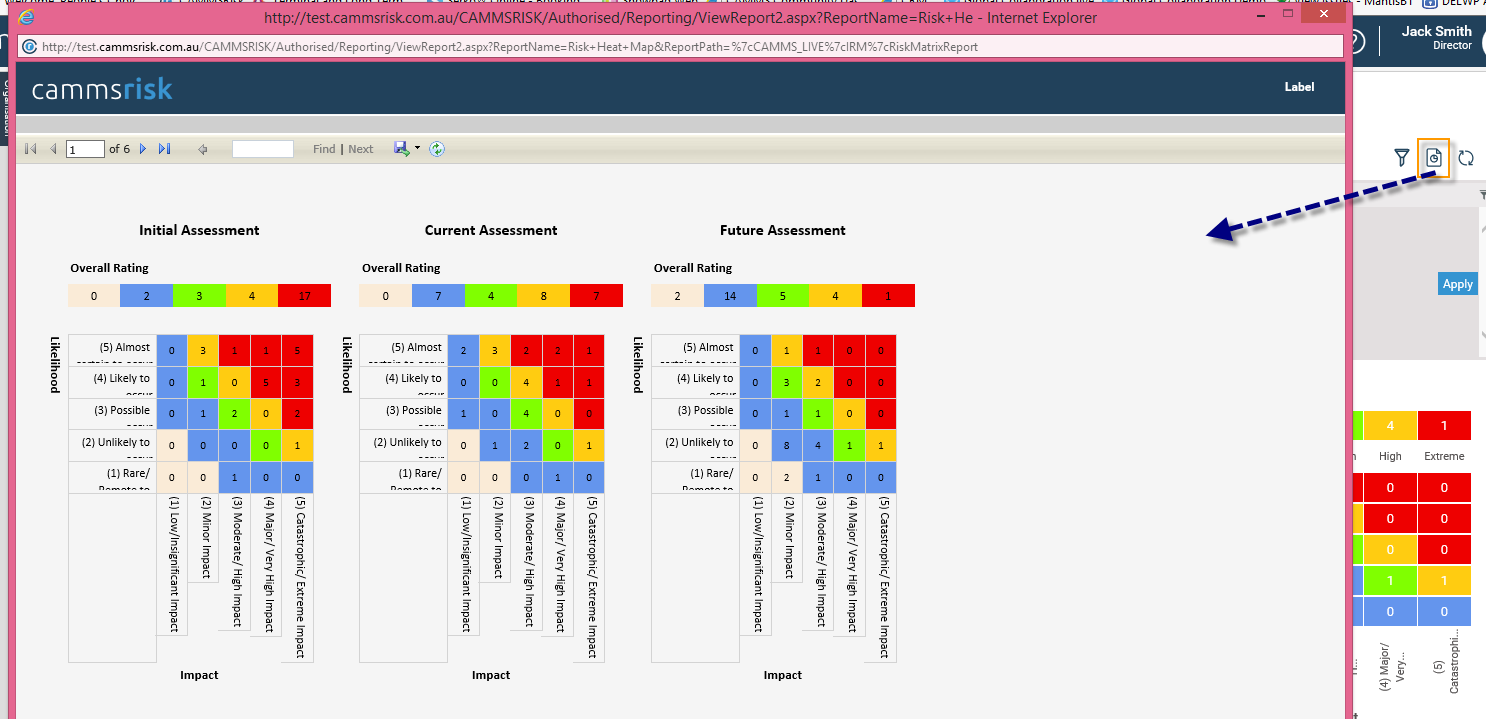
Task: Click the Extreme label in background window
Action: click(1443, 456)
